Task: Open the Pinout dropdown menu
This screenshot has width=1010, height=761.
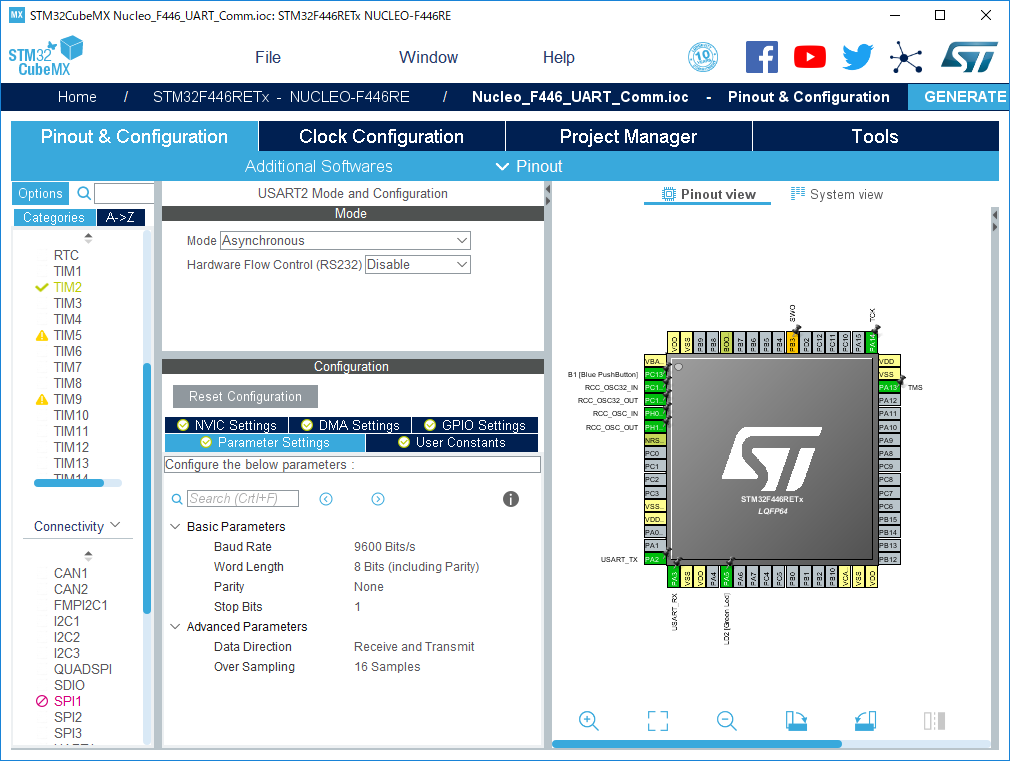Action: click(x=529, y=166)
